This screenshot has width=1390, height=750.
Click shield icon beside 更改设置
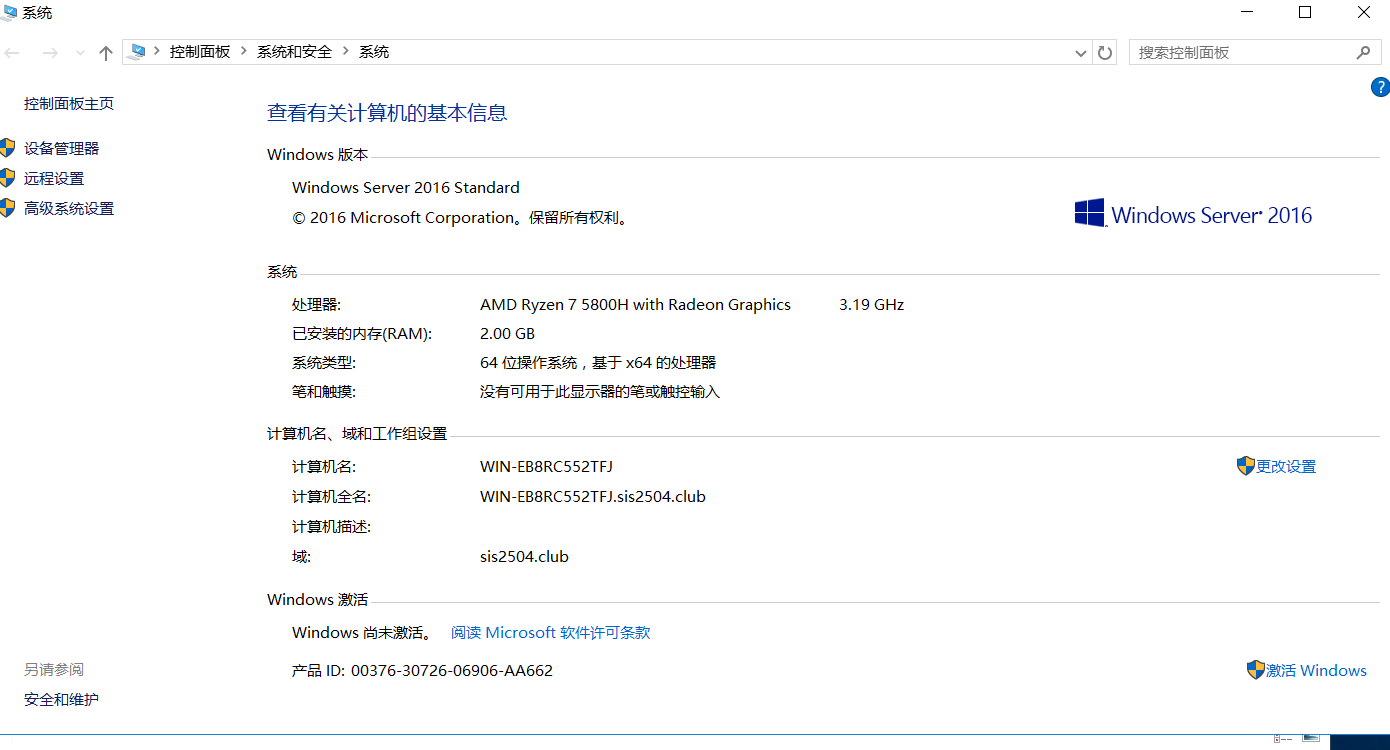click(x=1245, y=466)
